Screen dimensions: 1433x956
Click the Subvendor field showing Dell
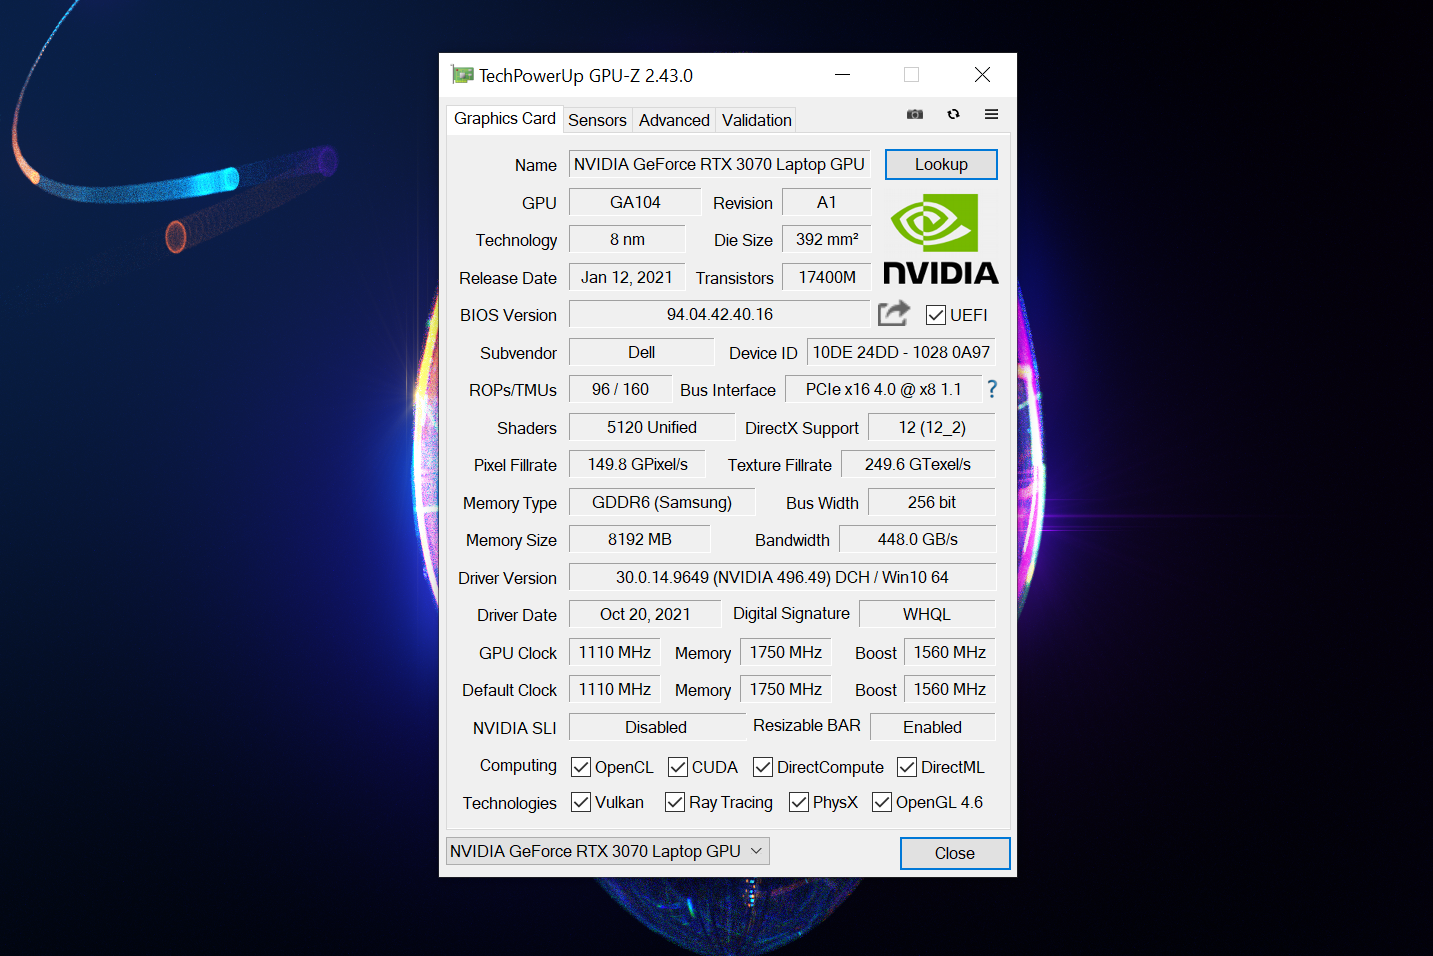pos(641,352)
